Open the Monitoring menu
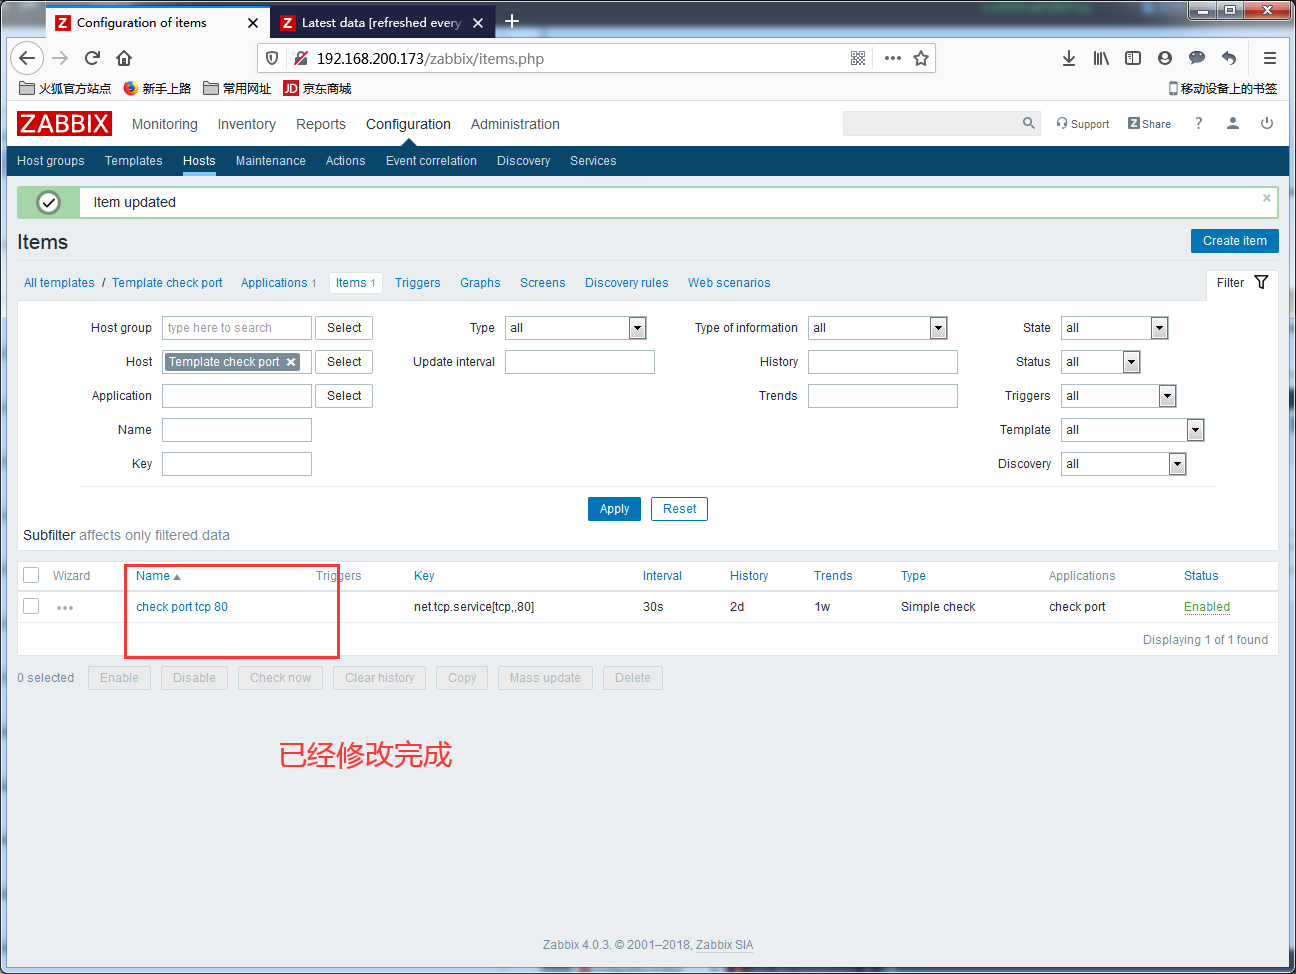Image resolution: width=1296 pixels, height=974 pixels. (165, 124)
